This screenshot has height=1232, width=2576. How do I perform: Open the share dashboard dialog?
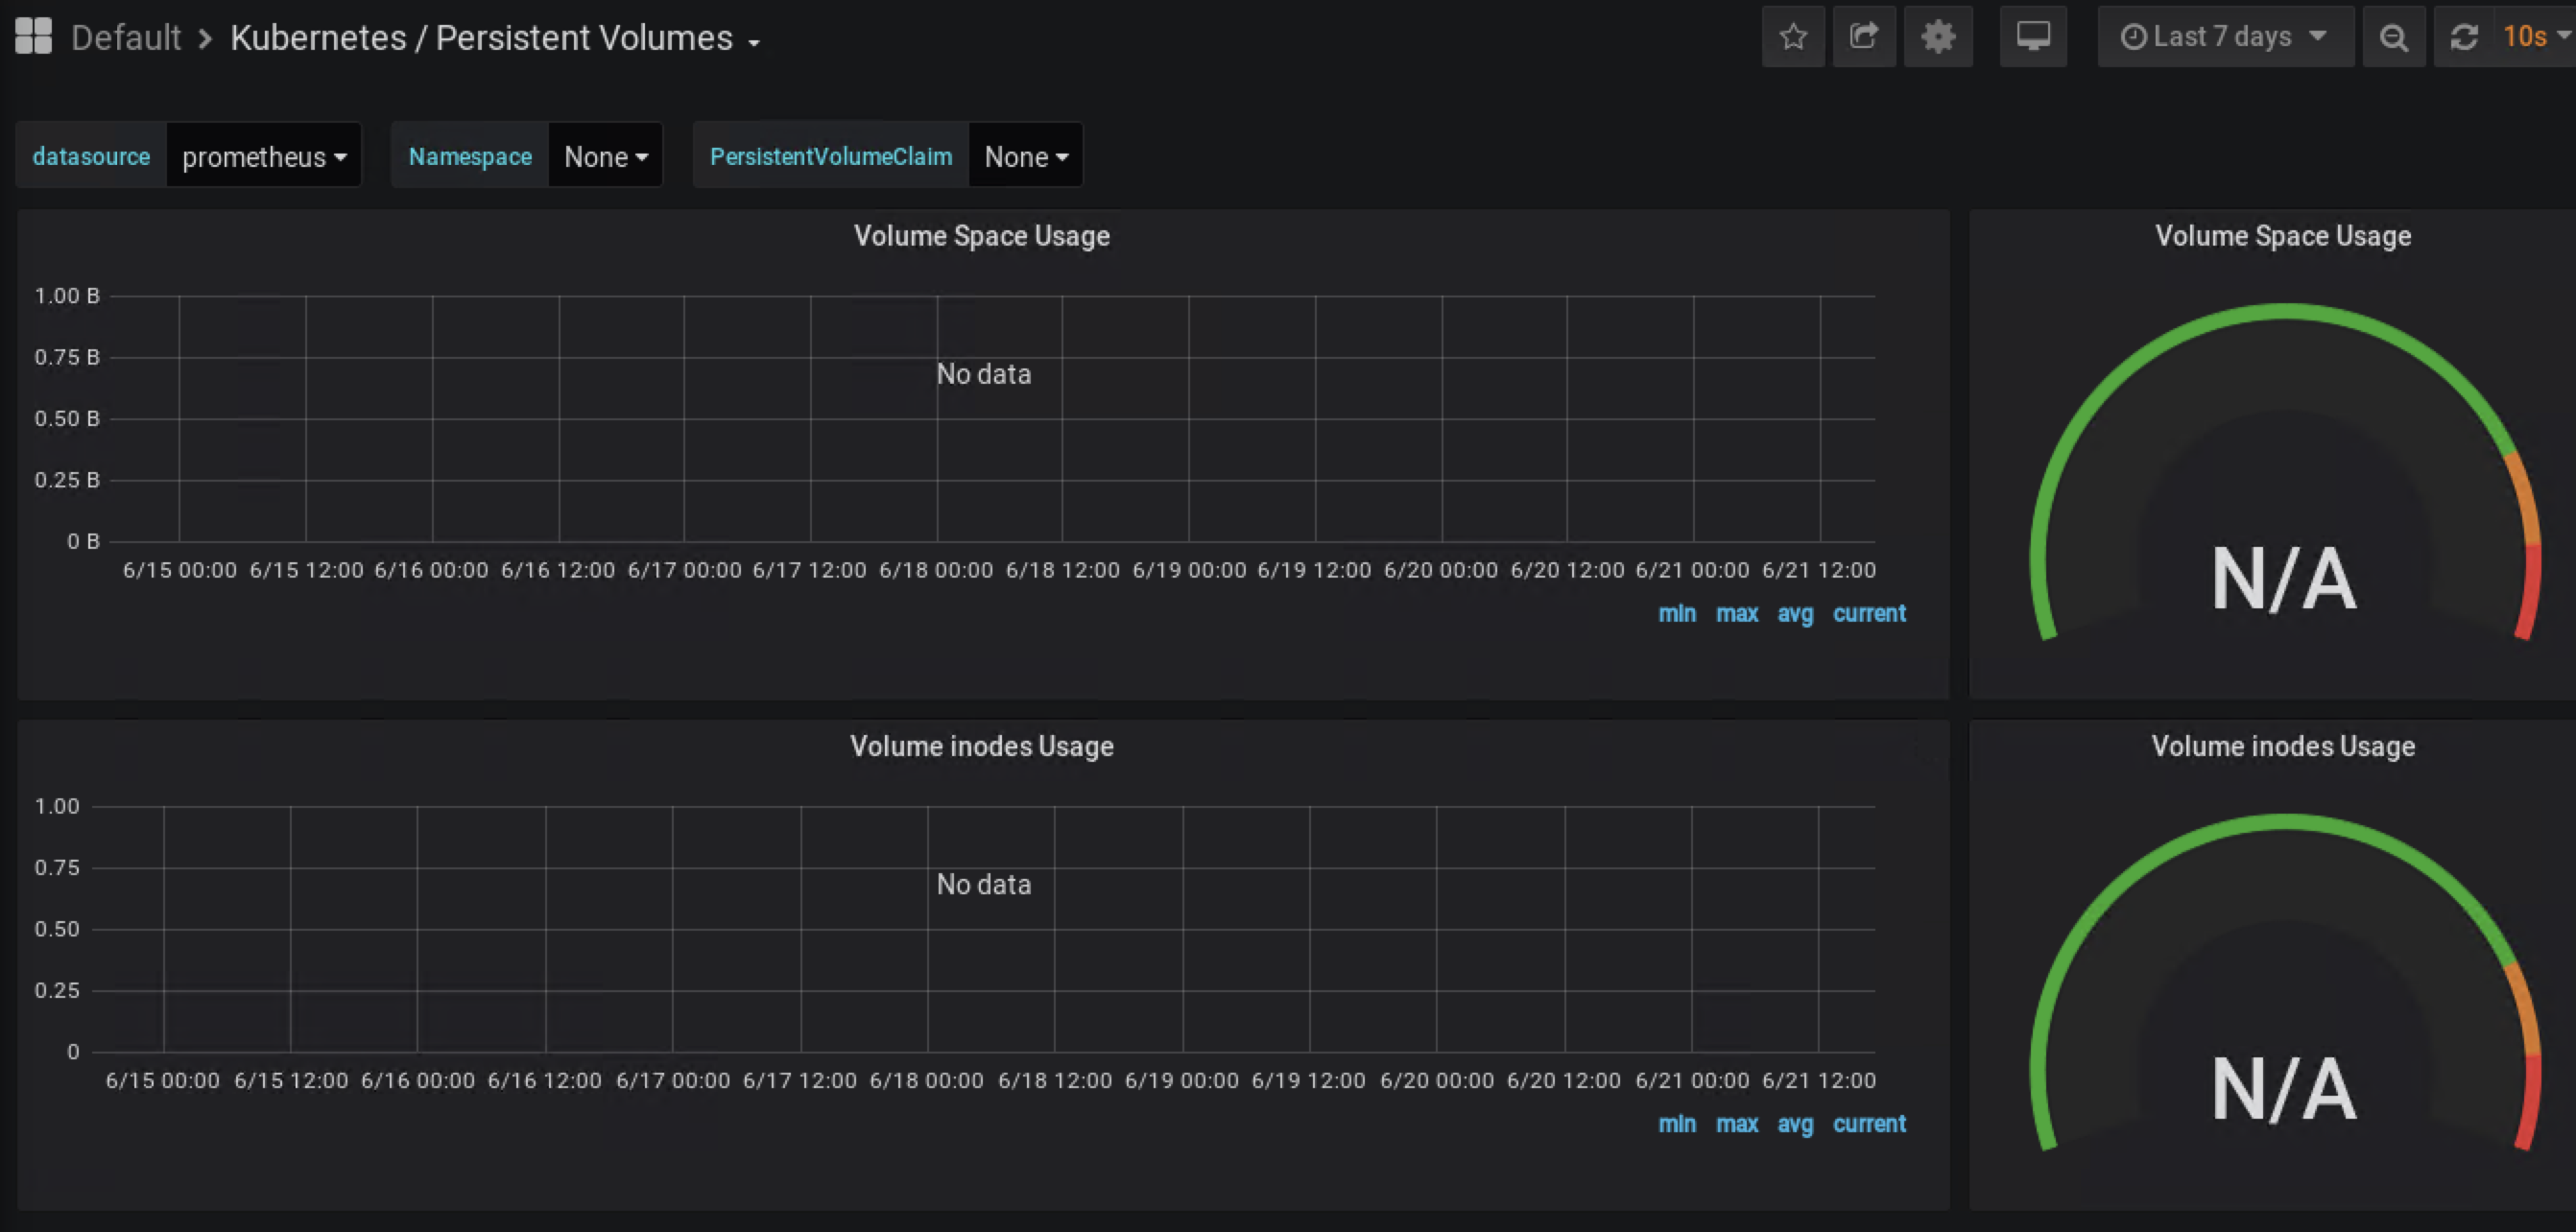click(1864, 37)
